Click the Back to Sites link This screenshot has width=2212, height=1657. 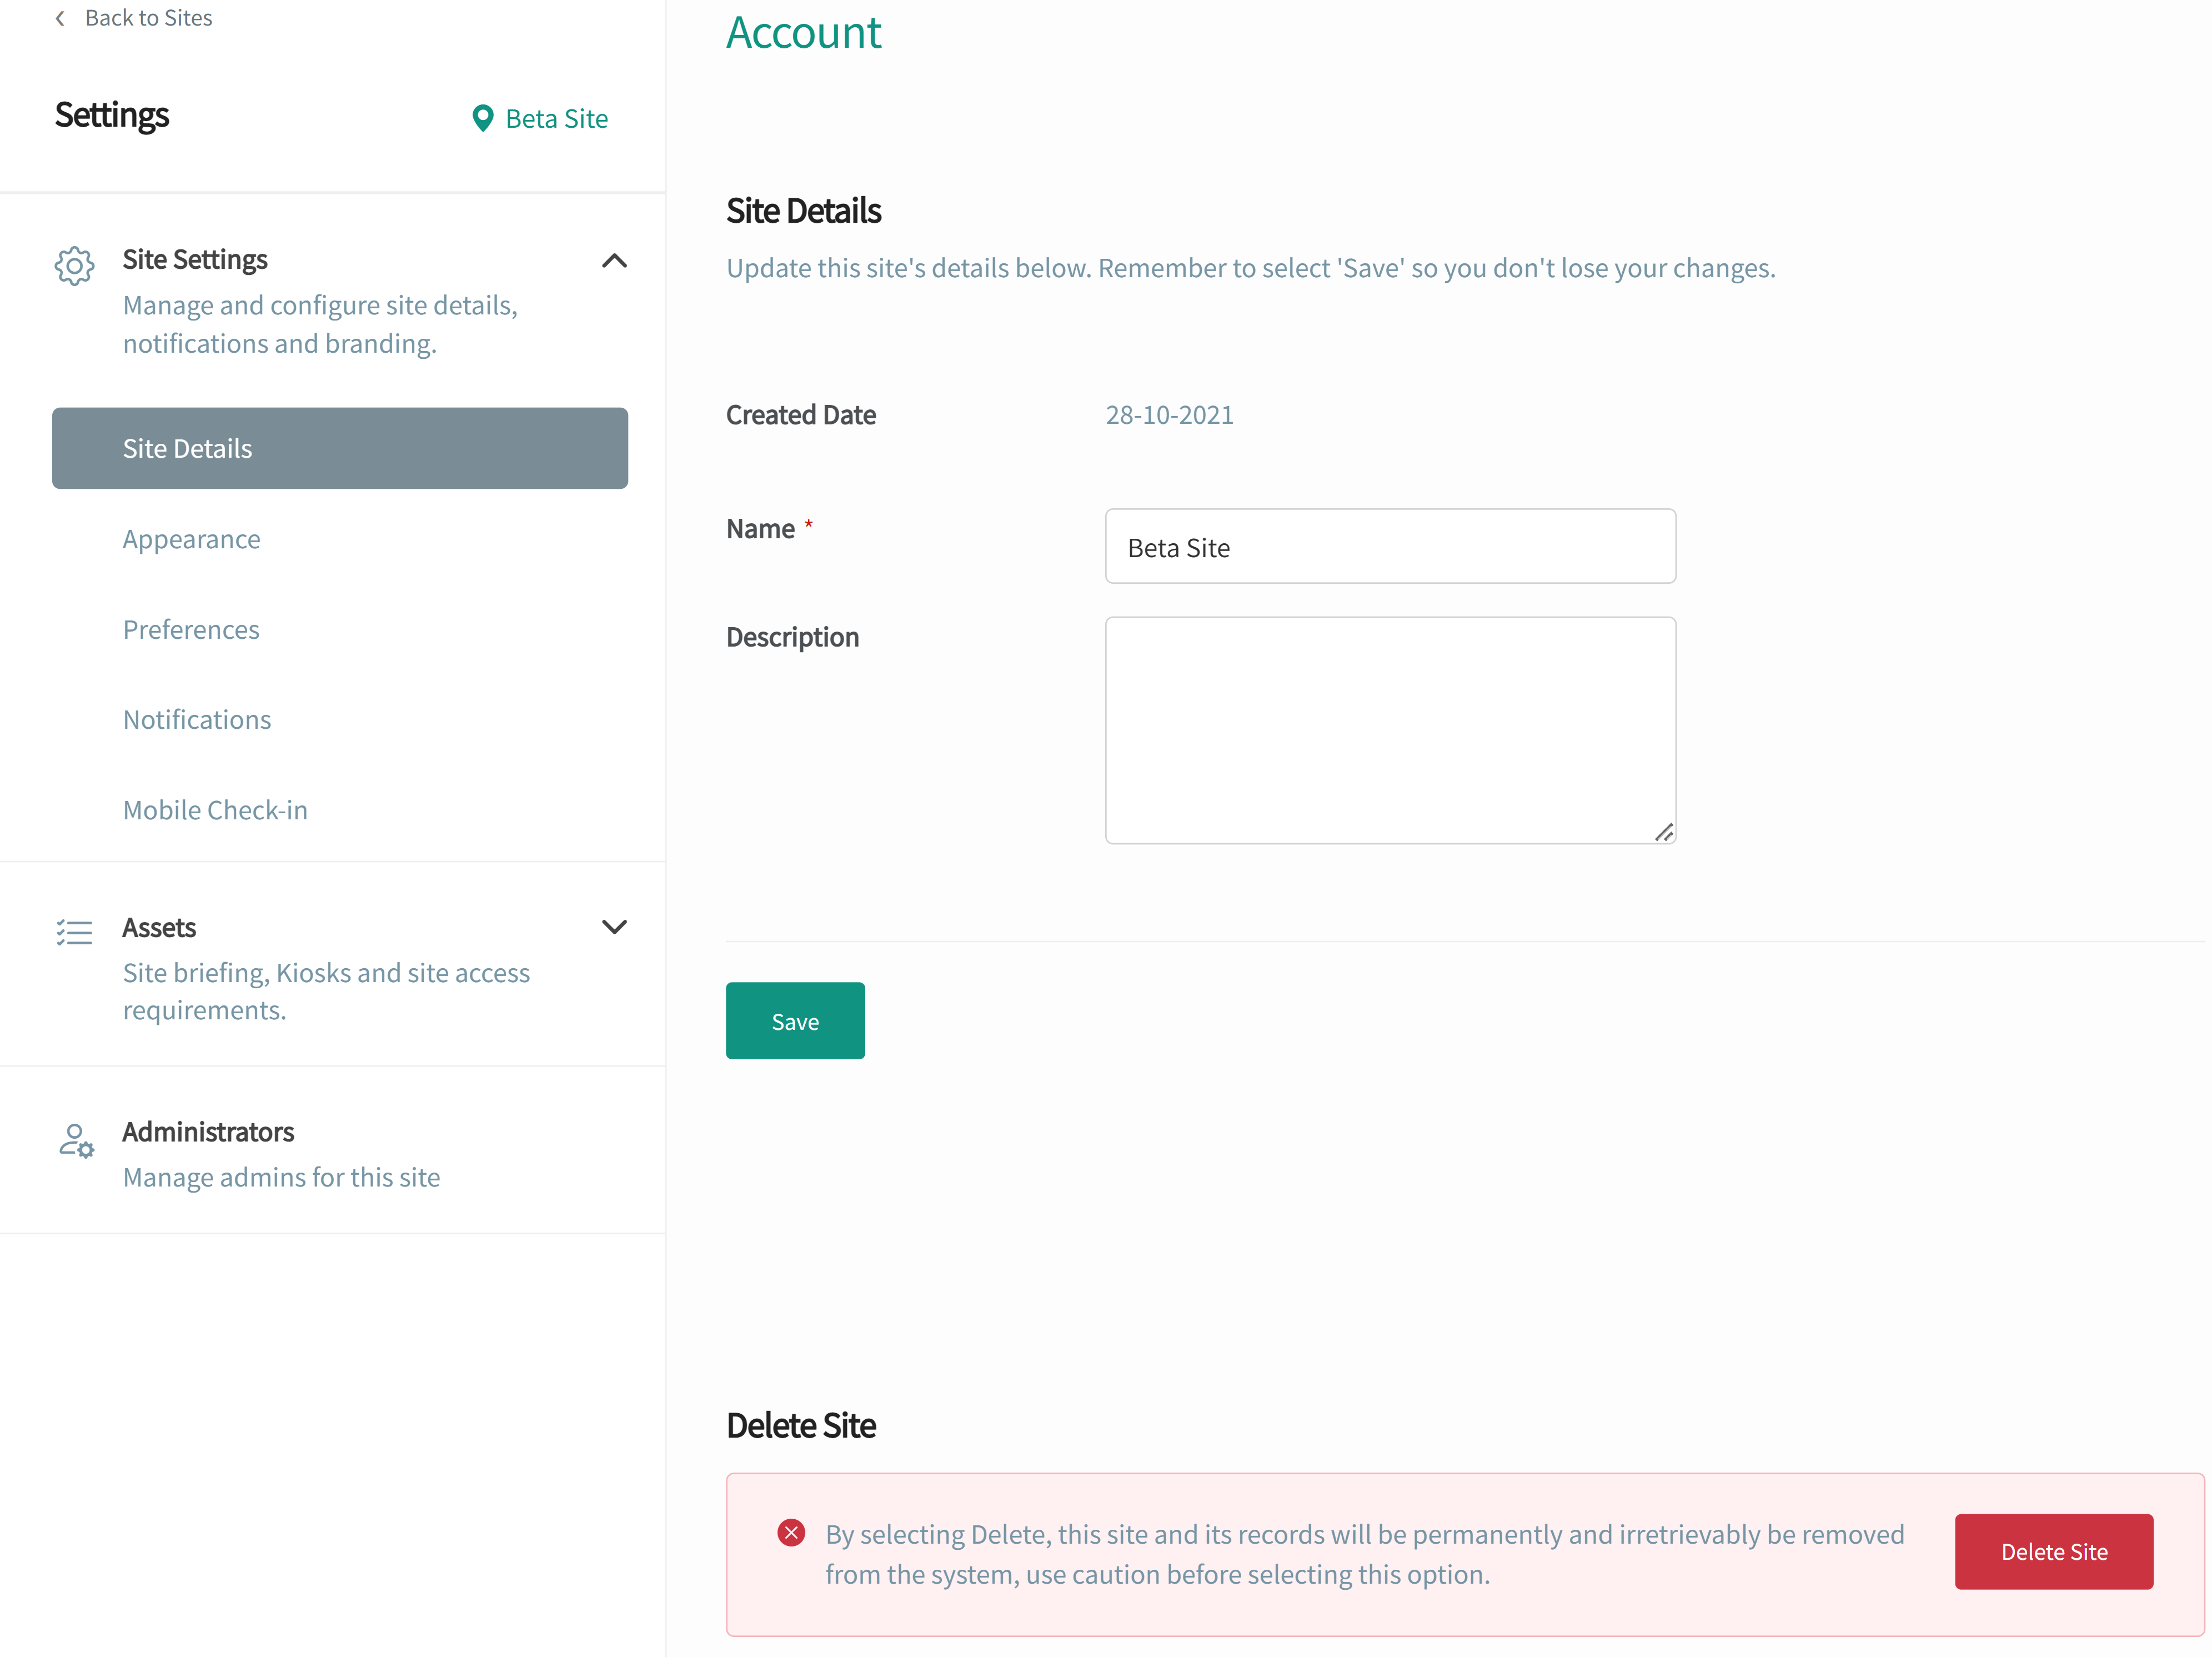coord(148,18)
